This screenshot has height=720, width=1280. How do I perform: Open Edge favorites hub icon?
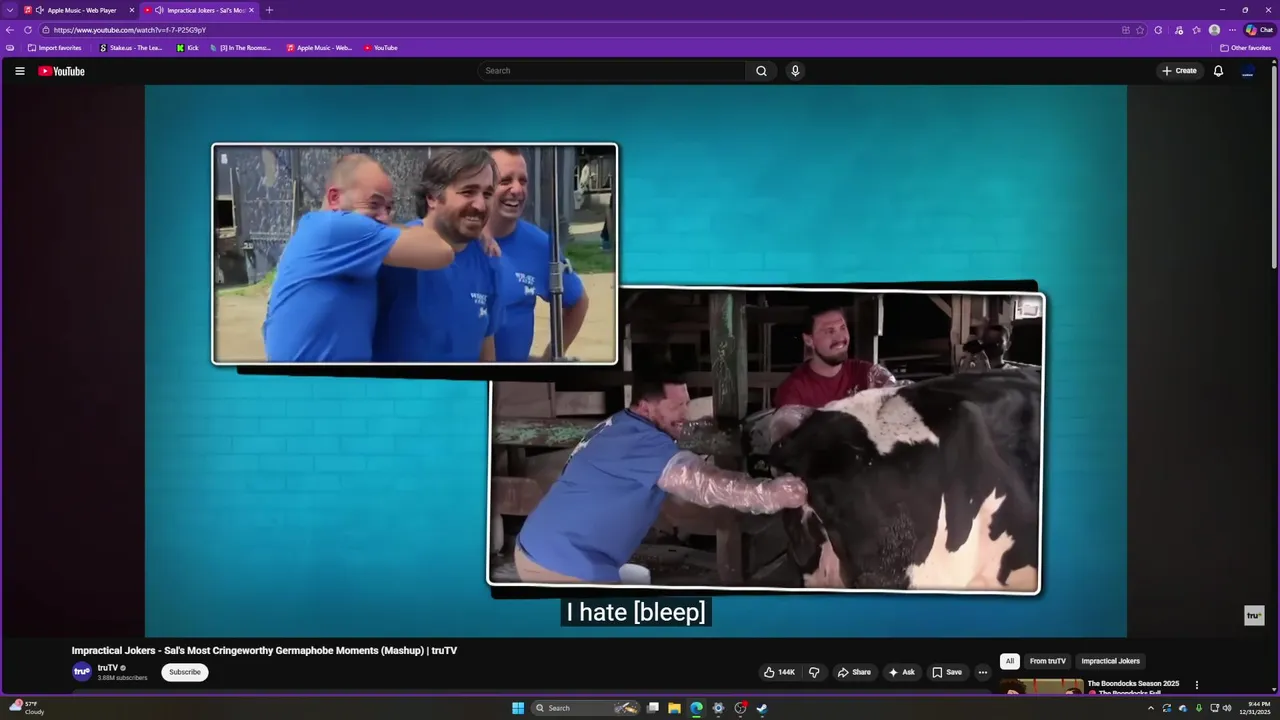[1196, 30]
